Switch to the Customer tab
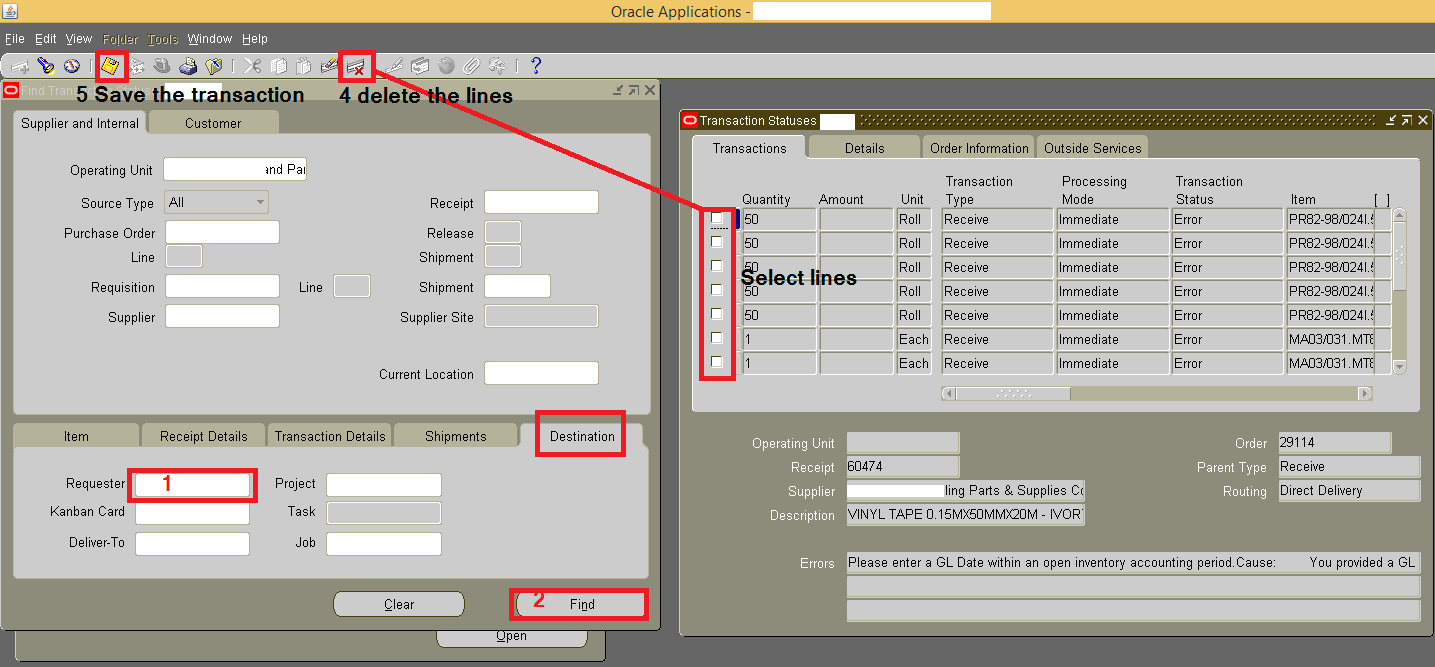This screenshot has width=1435, height=667. 213,123
